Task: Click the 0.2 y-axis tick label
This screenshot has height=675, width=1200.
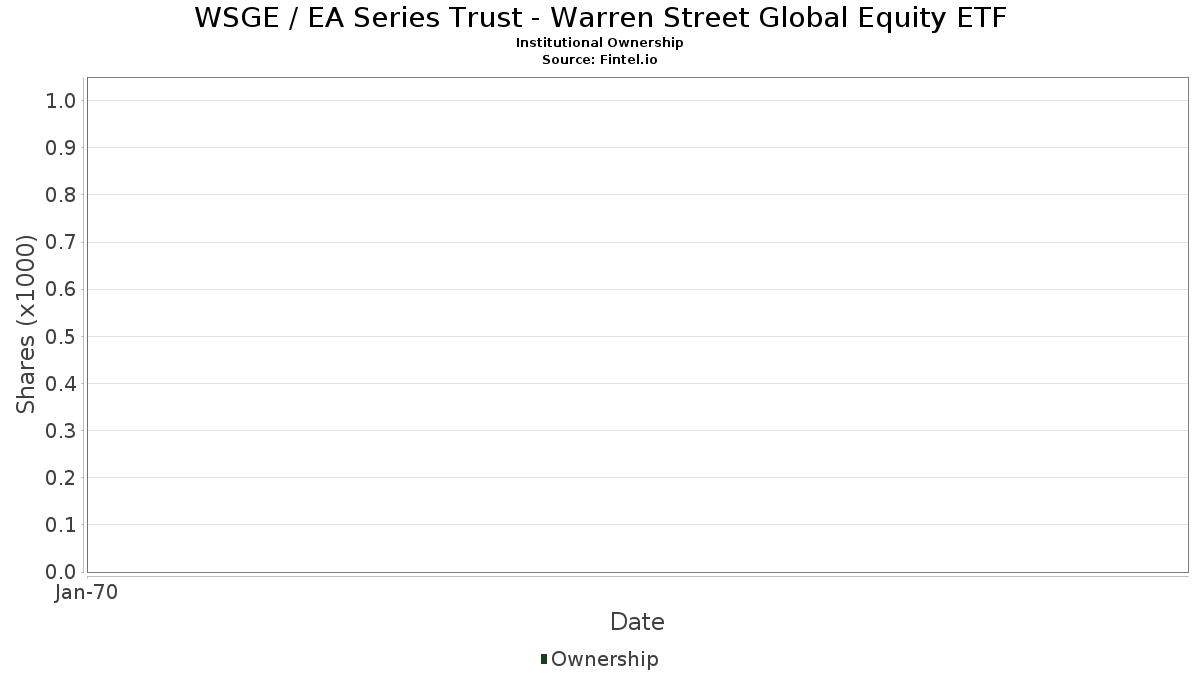Action: (x=61, y=477)
